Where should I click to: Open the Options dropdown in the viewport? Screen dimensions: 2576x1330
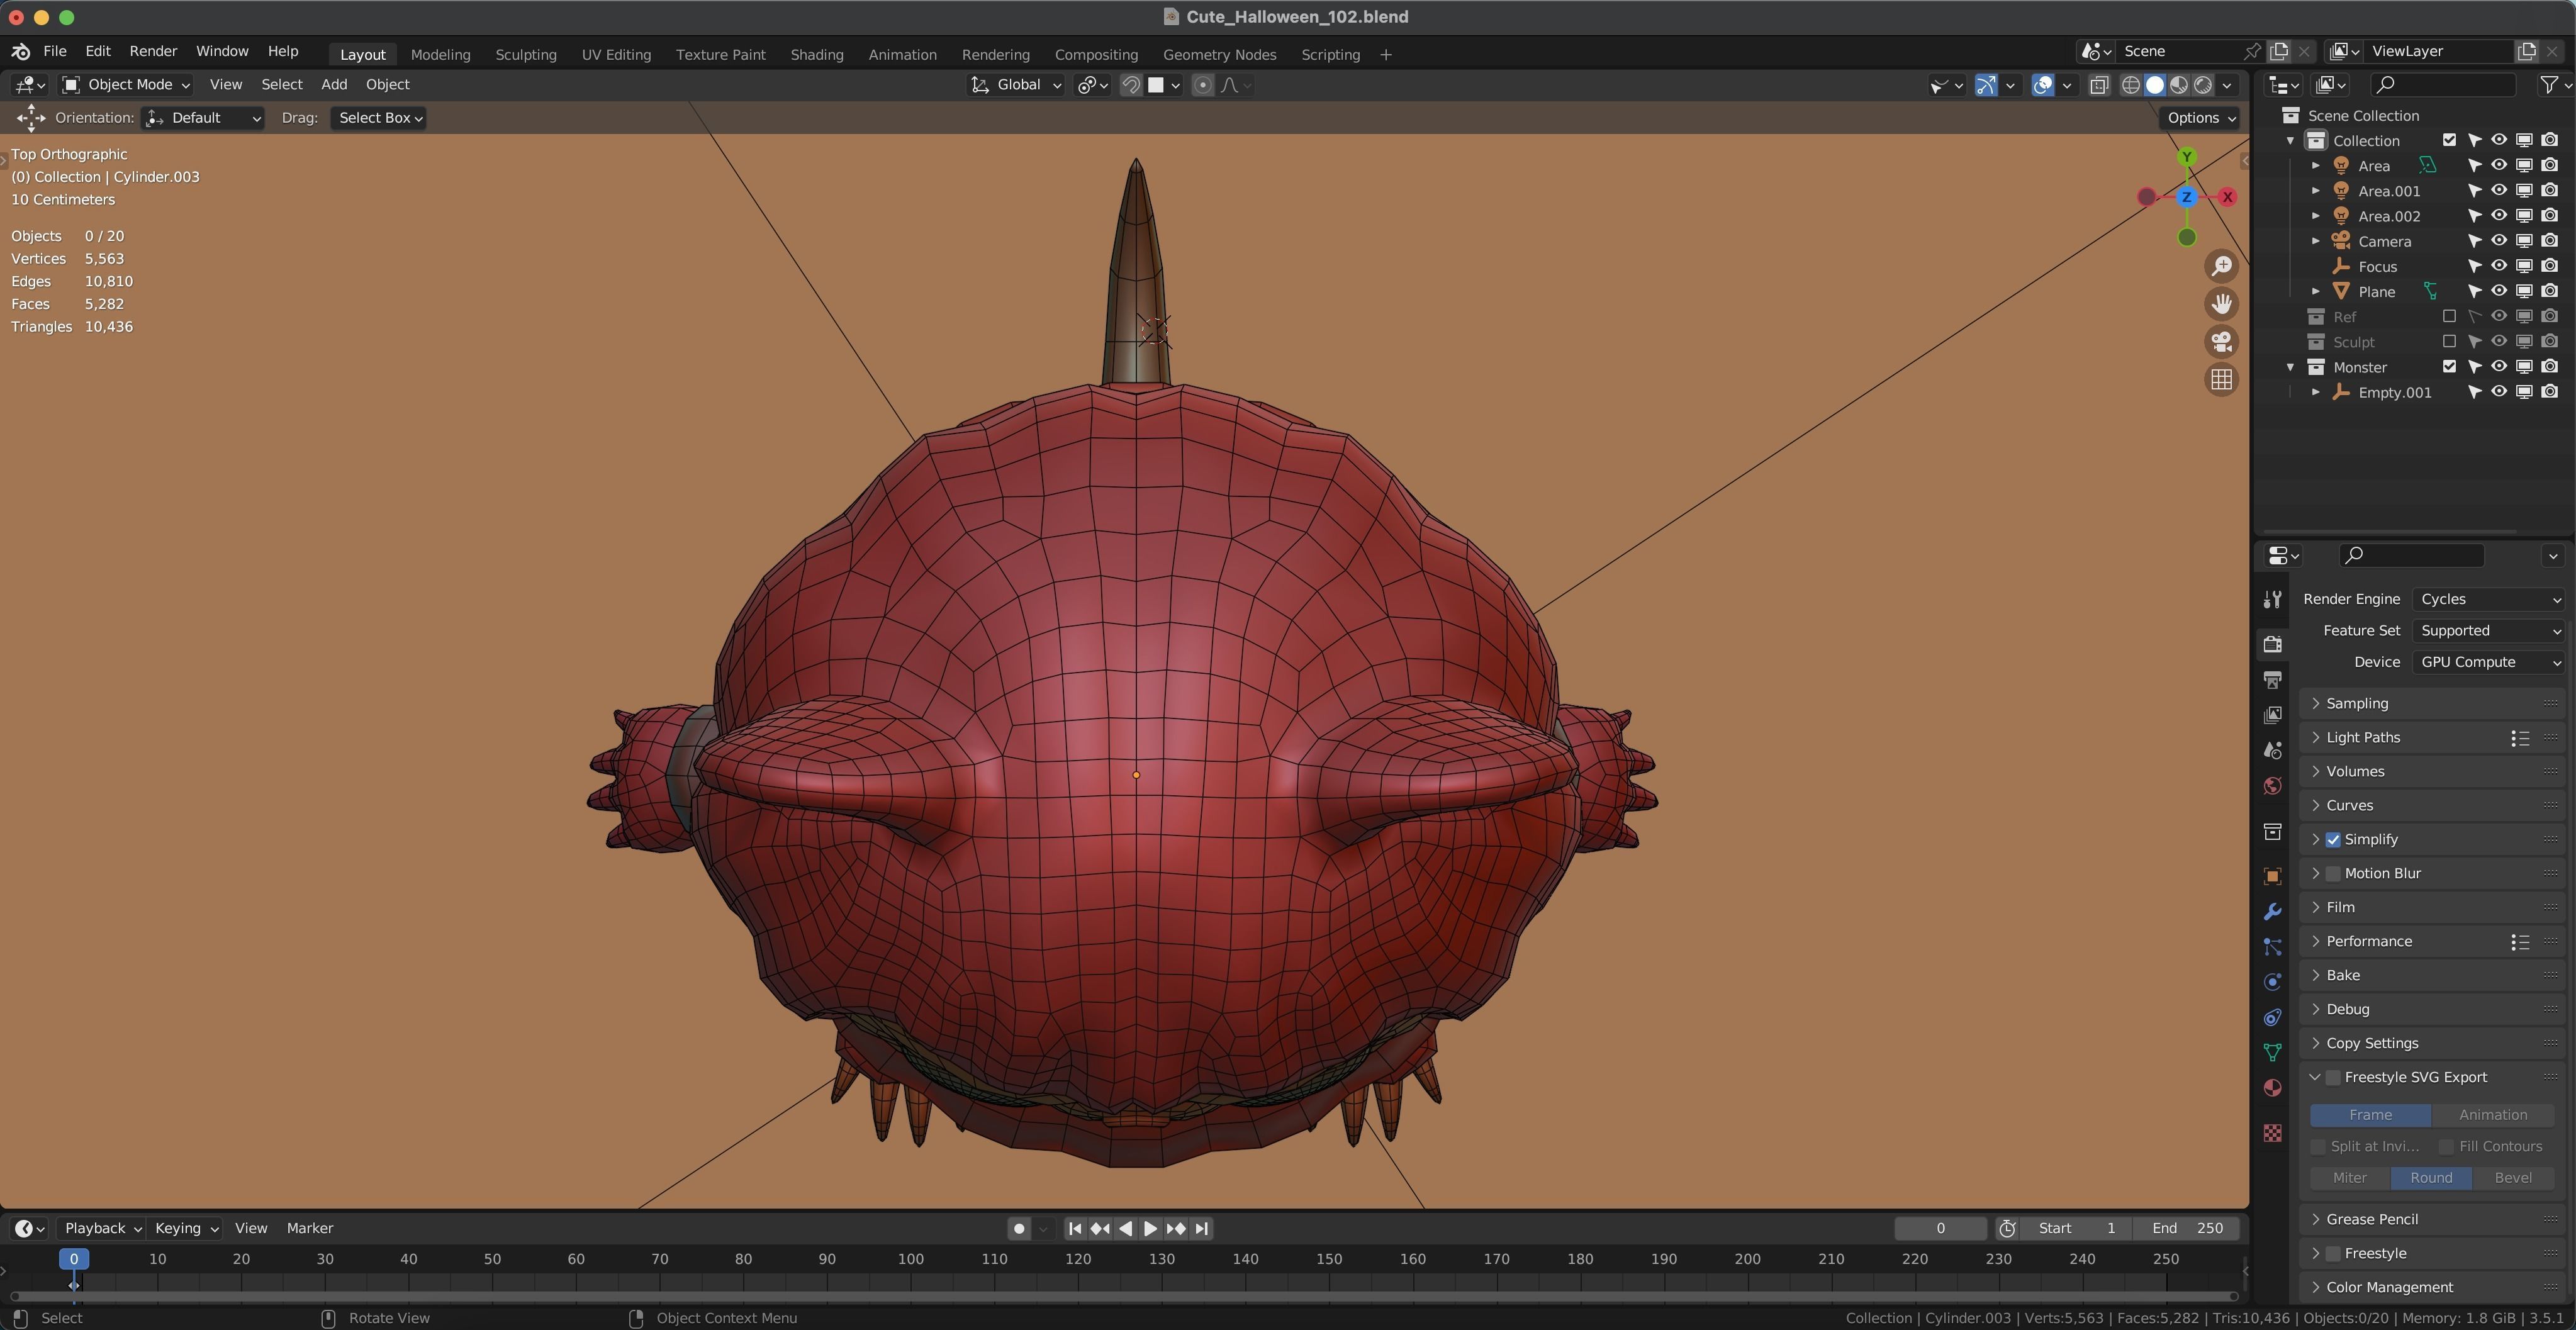point(2201,118)
